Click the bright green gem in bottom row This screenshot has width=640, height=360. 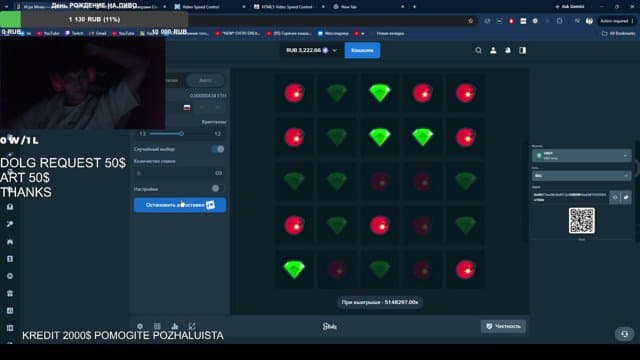[x=294, y=269]
